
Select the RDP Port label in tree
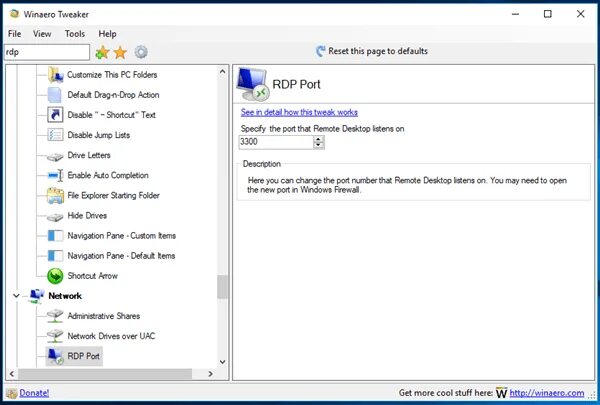click(84, 356)
